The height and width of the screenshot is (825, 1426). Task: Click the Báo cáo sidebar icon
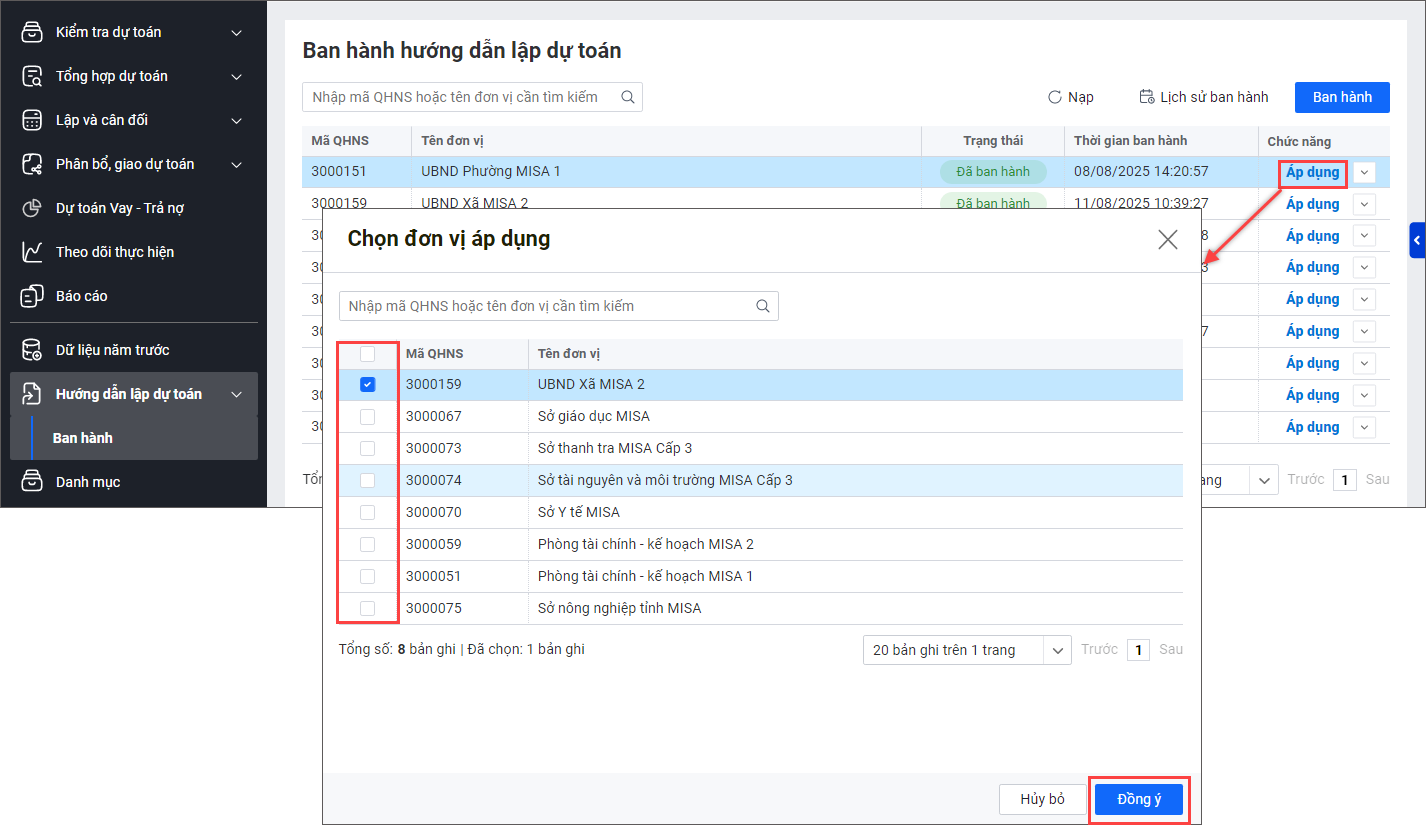(x=32, y=296)
